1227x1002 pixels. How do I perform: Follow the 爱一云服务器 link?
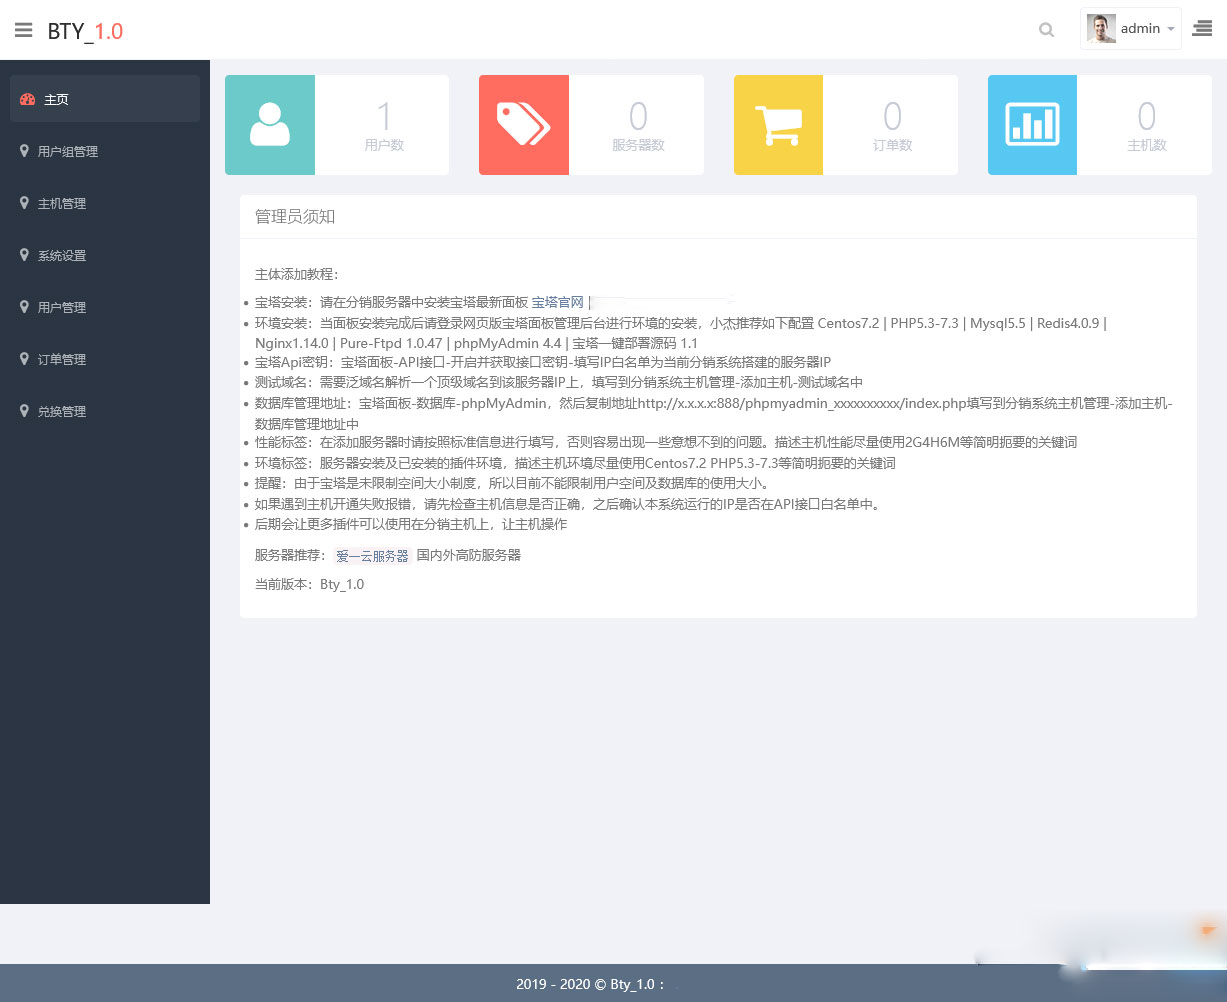[372, 556]
